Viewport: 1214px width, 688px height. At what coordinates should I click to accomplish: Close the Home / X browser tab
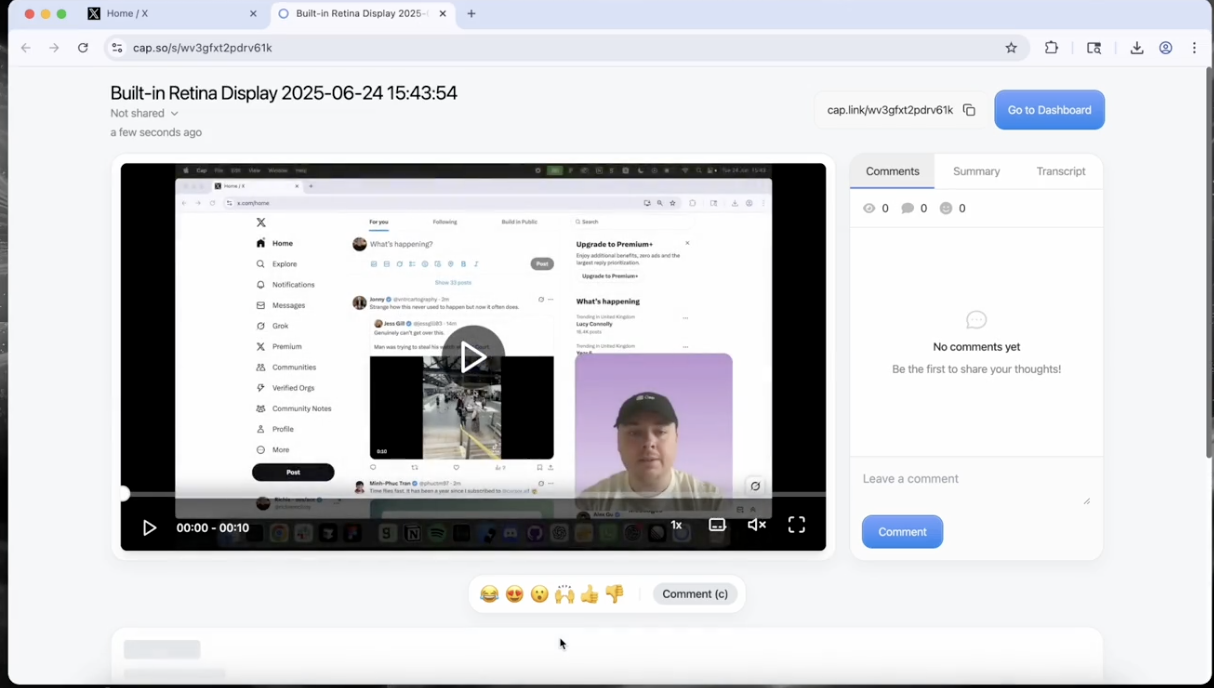click(253, 14)
